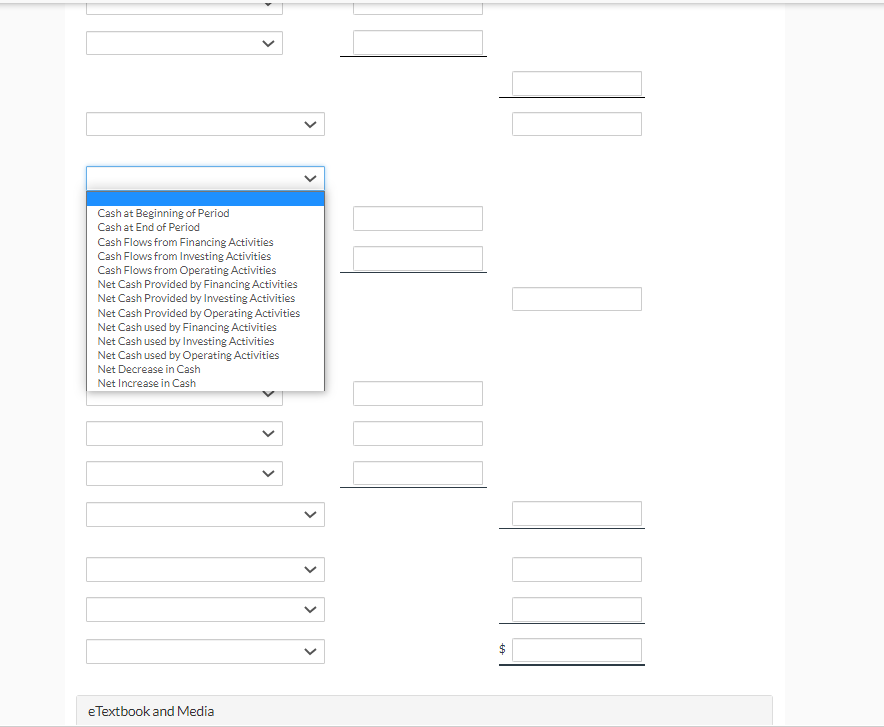The height and width of the screenshot is (727, 884).
Task: Select 'Net Cash used by Financing Activities'
Action: coord(205,327)
